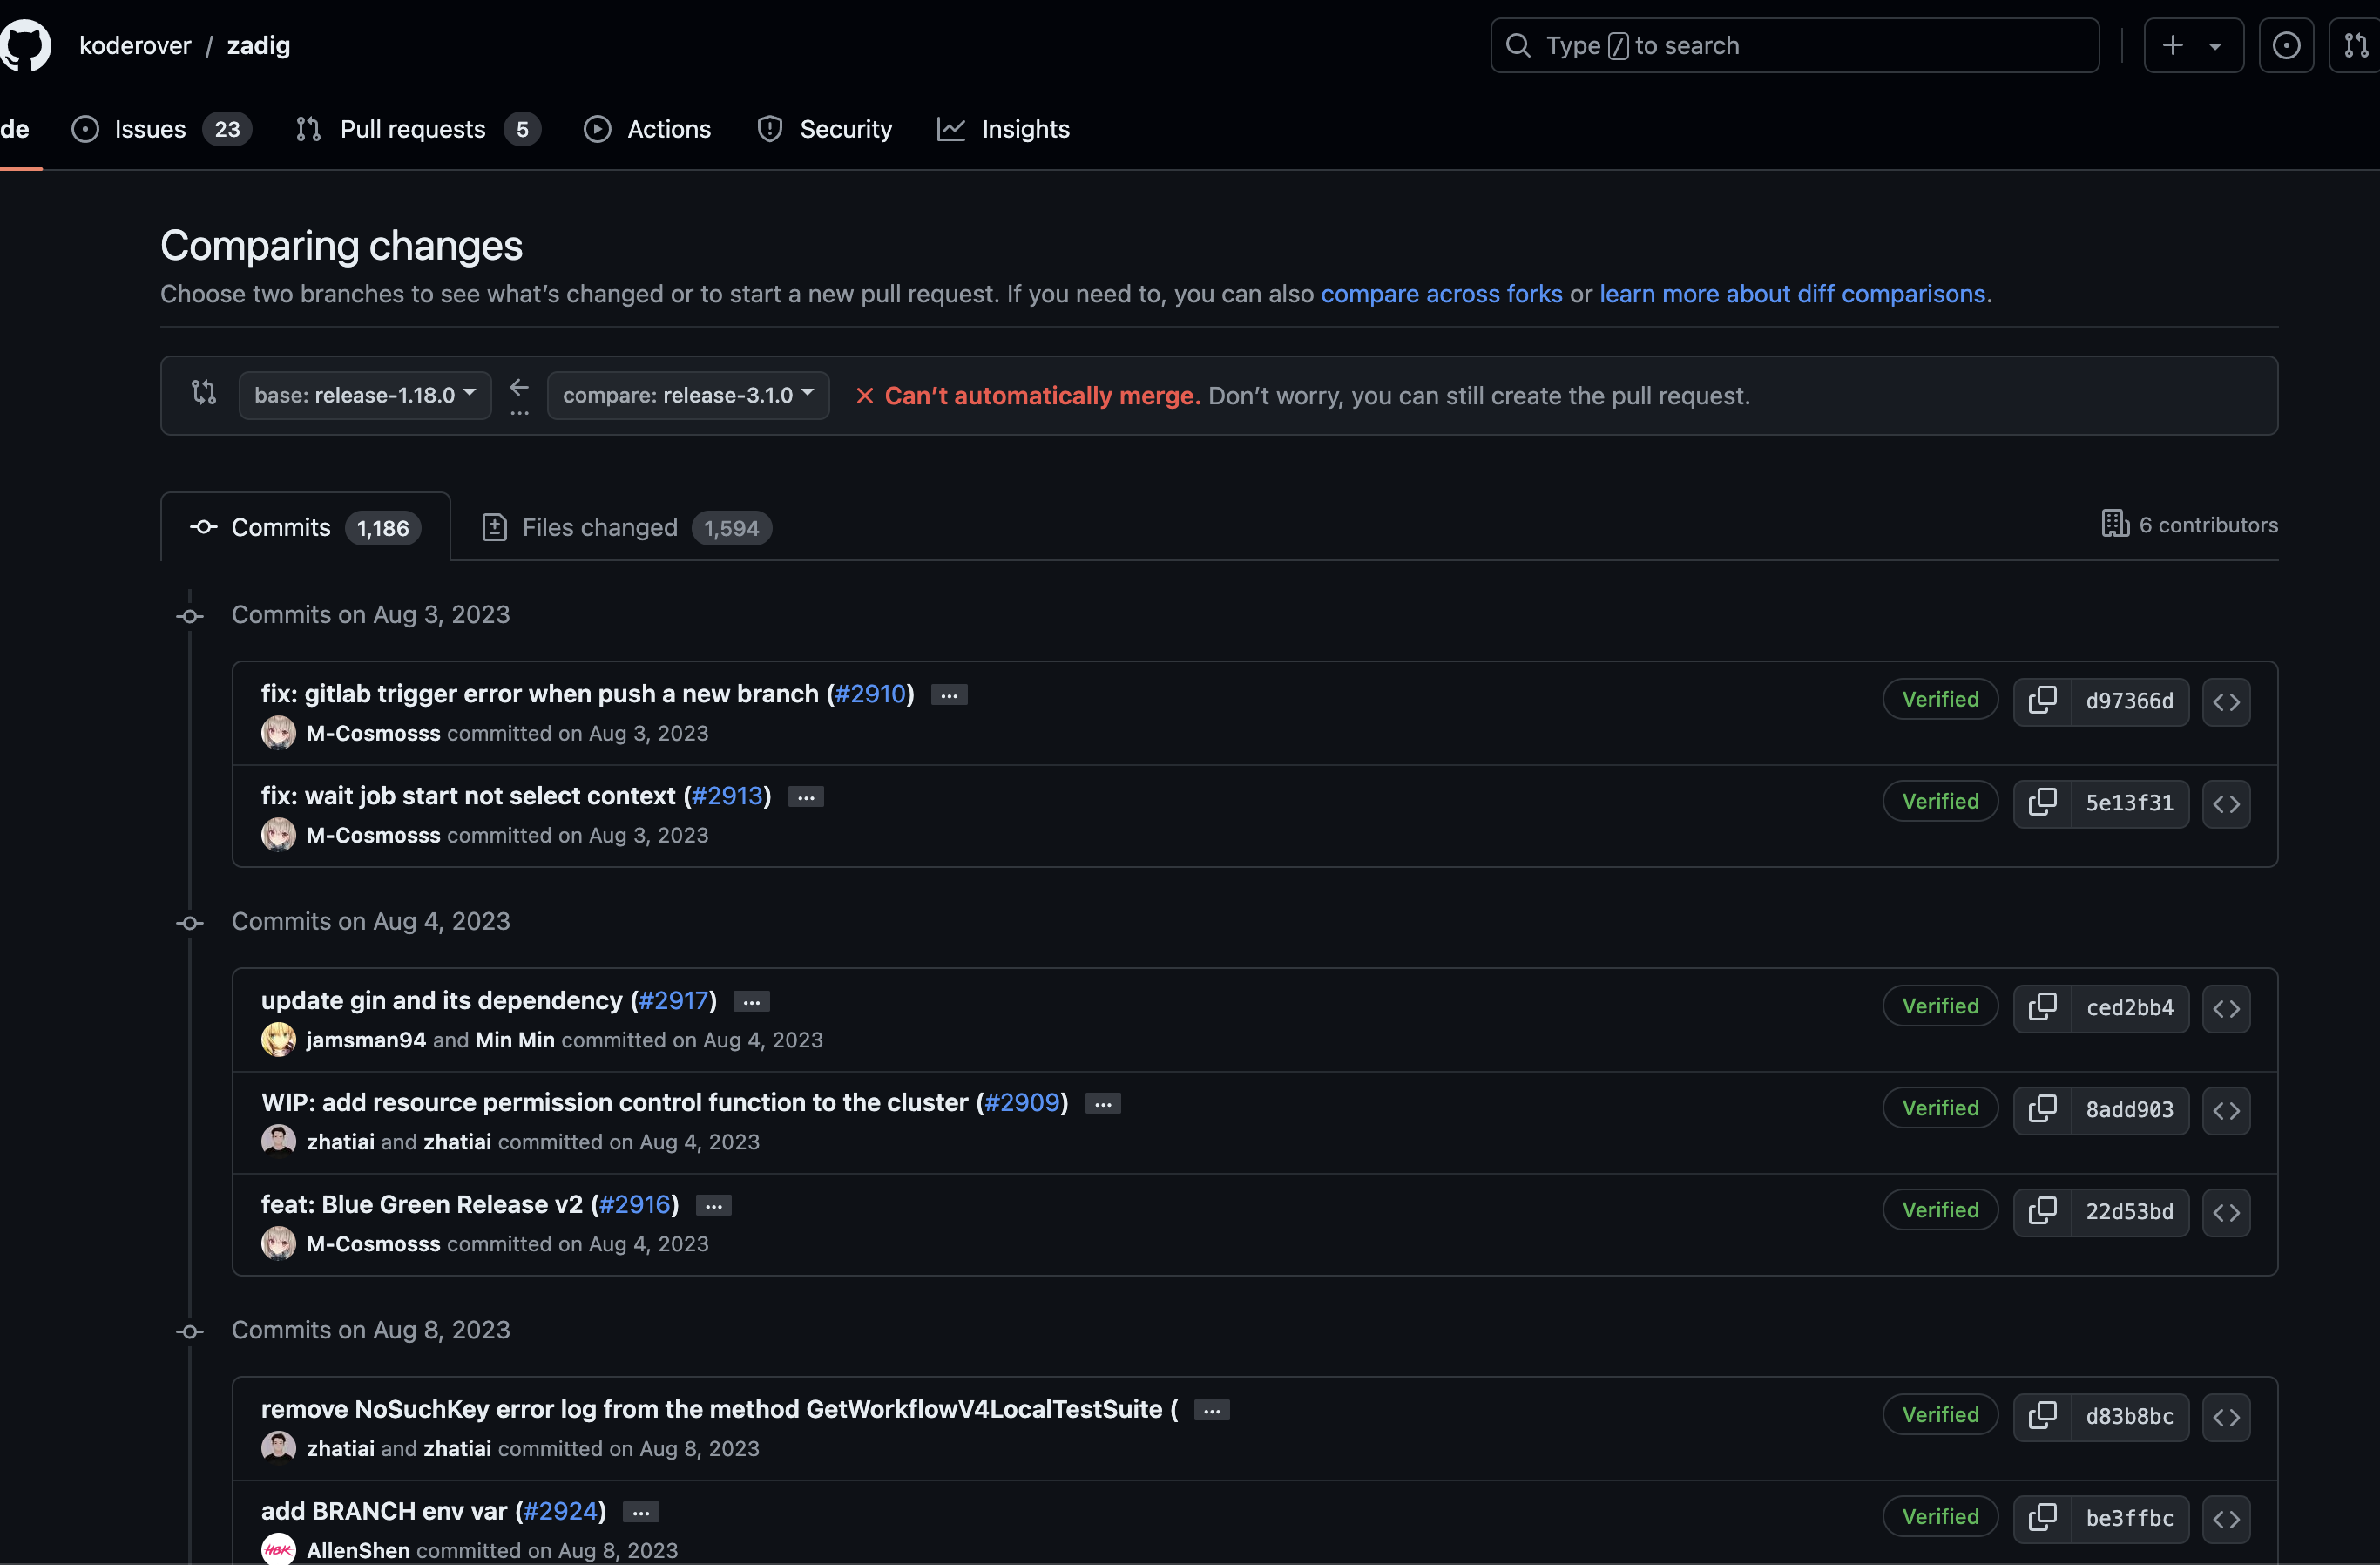Expand description of Blue Green Release commit
The height and width of the screenshot is (1565, 2380).
pos(713,1206)
